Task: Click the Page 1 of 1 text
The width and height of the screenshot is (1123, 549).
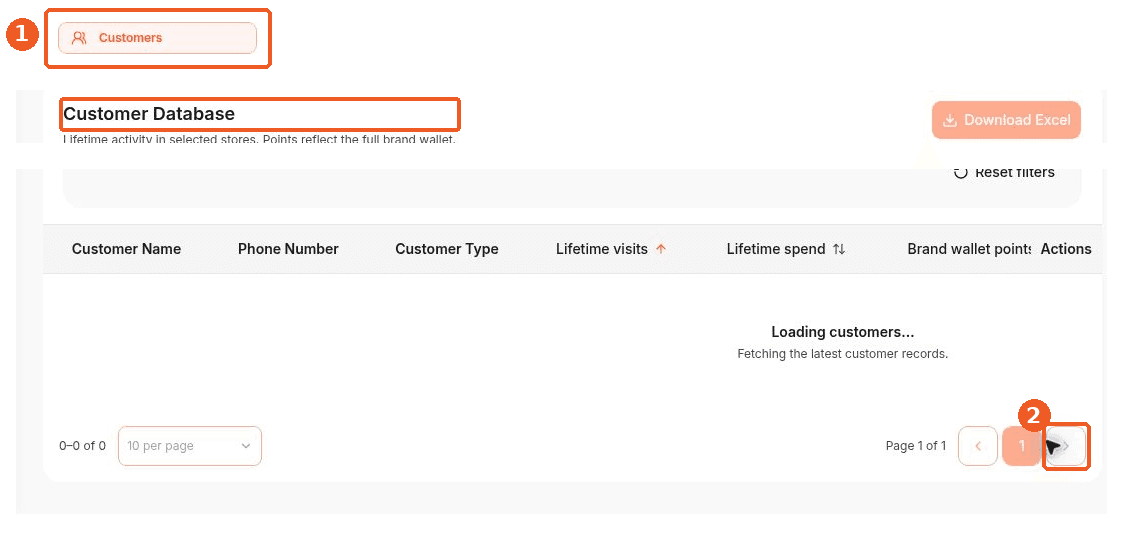Action: click(916, 446)
